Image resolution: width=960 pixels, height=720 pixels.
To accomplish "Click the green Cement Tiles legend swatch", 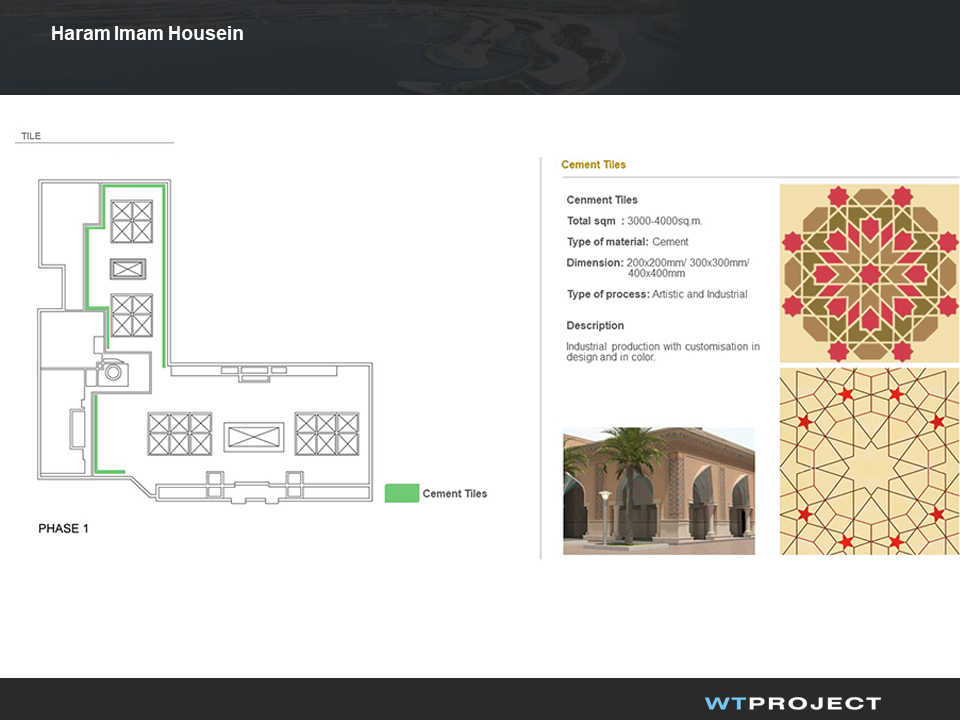I will click(402, 493).
